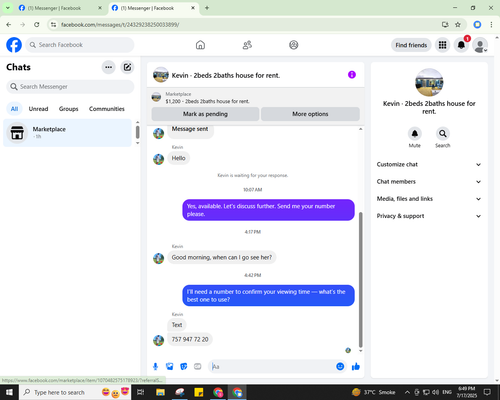Select the Groups chats filter tab

[68, 109]
